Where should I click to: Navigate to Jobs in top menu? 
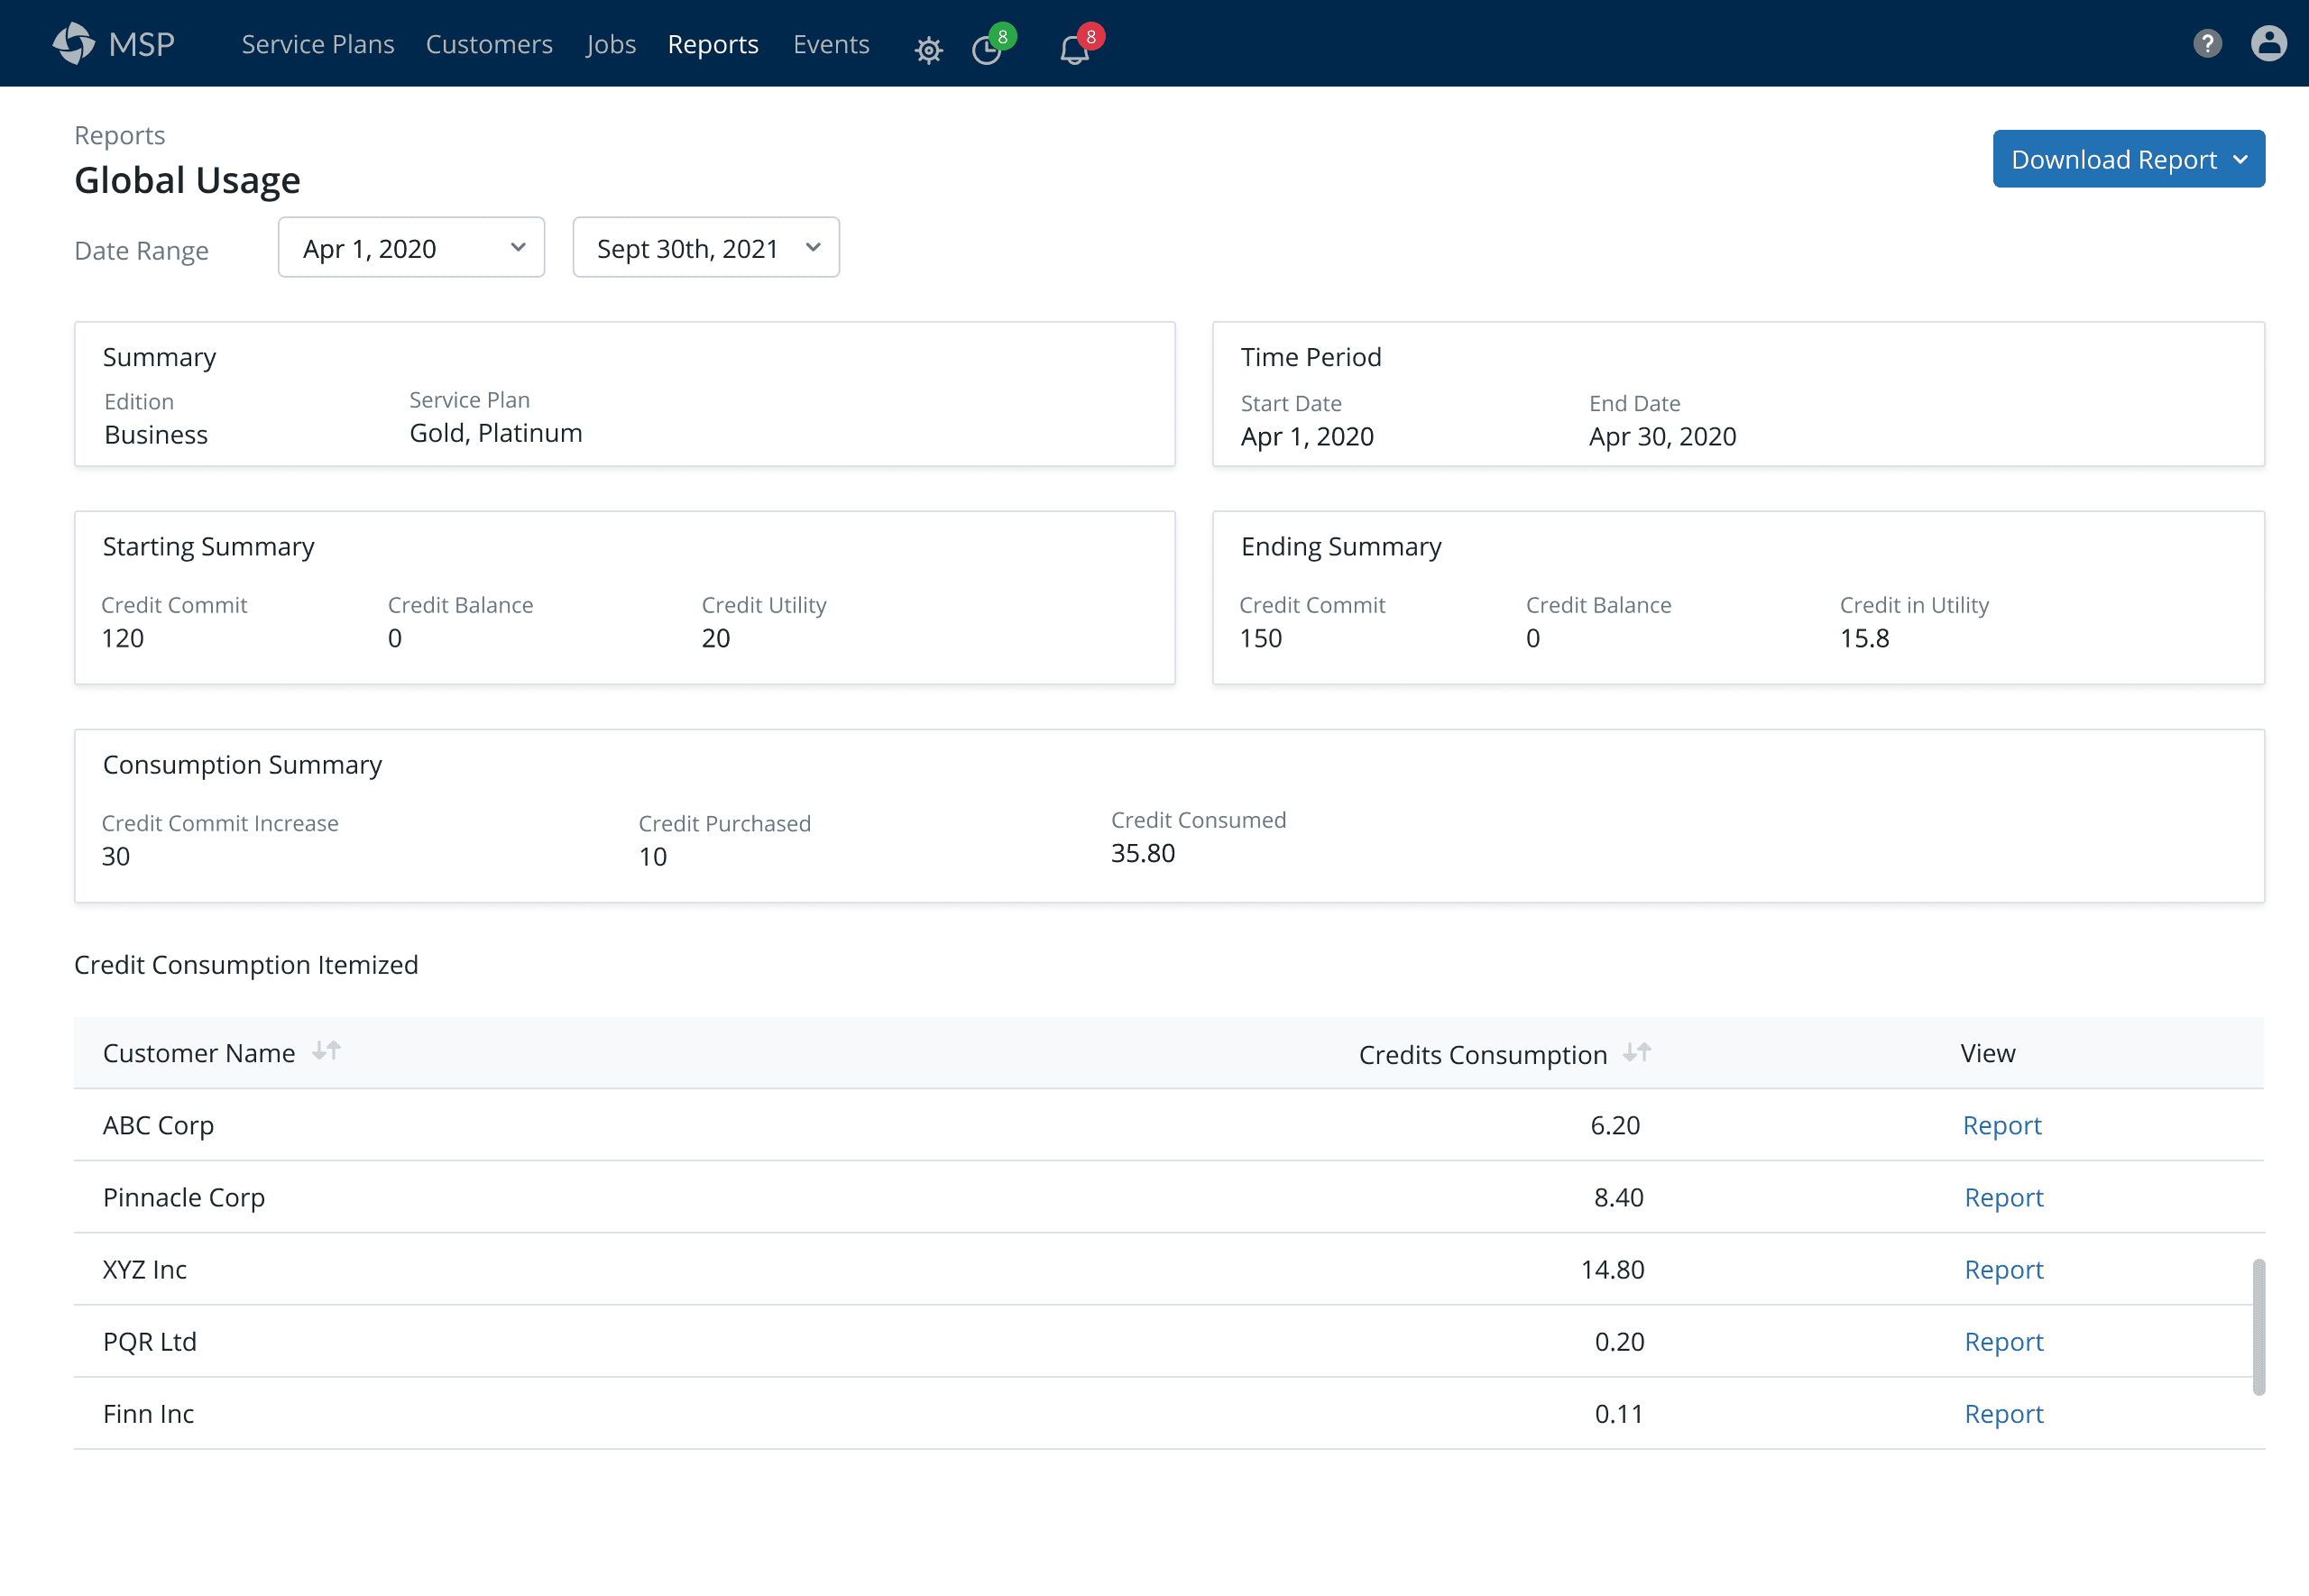[610, 44]
